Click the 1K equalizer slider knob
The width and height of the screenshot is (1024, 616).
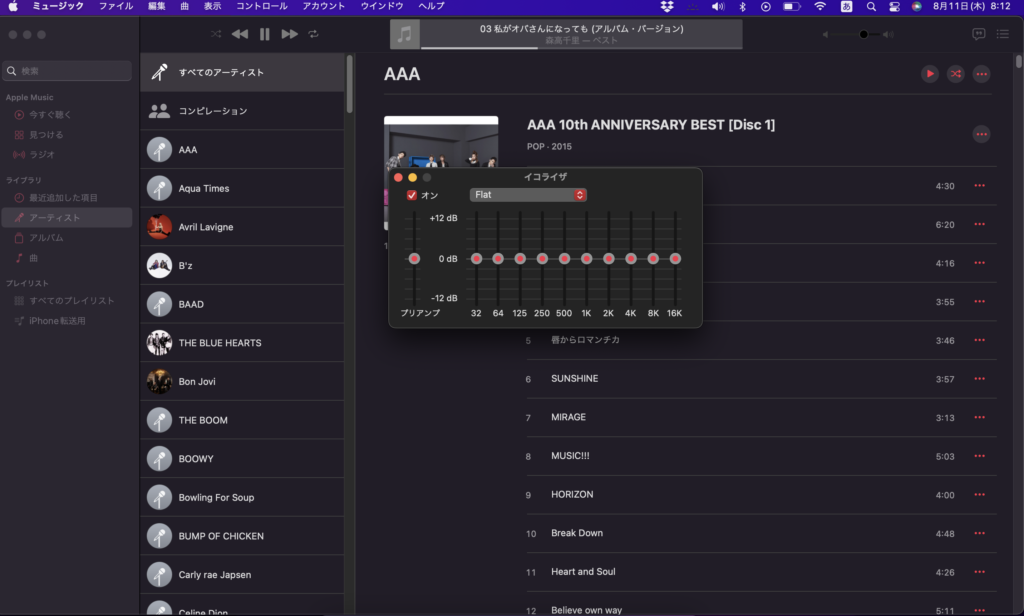pyautogui.click(x=586, y=259)
